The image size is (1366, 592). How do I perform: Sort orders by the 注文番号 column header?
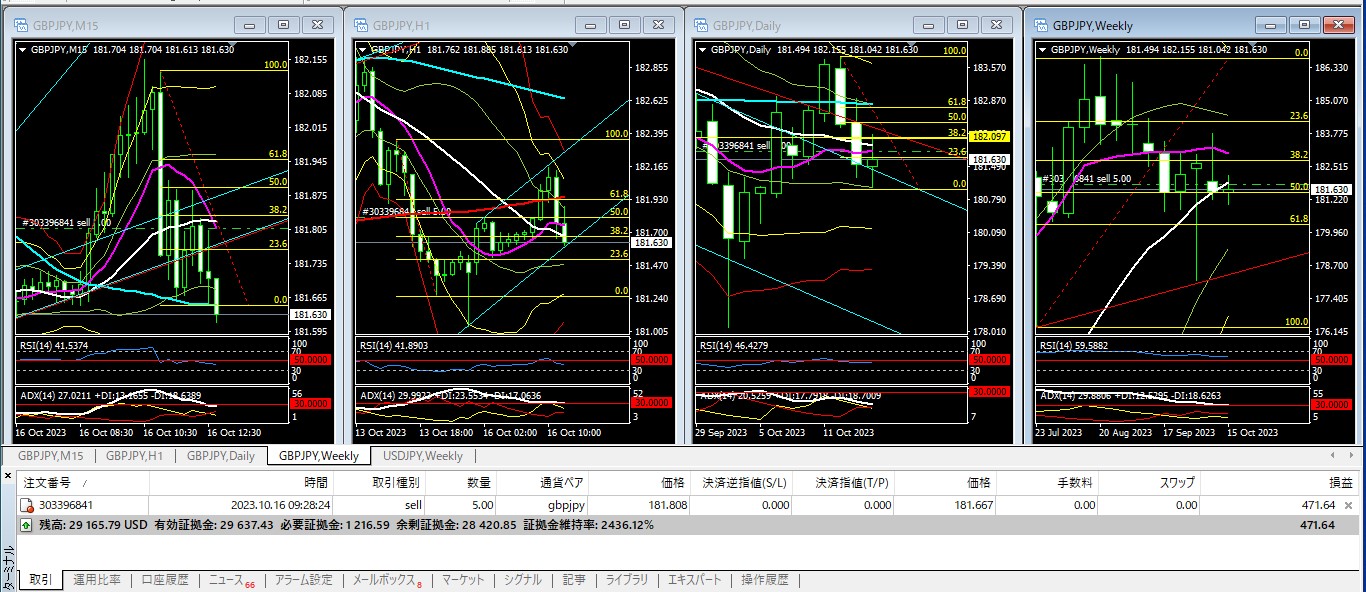pyautogui.click(x=47, y=481)
